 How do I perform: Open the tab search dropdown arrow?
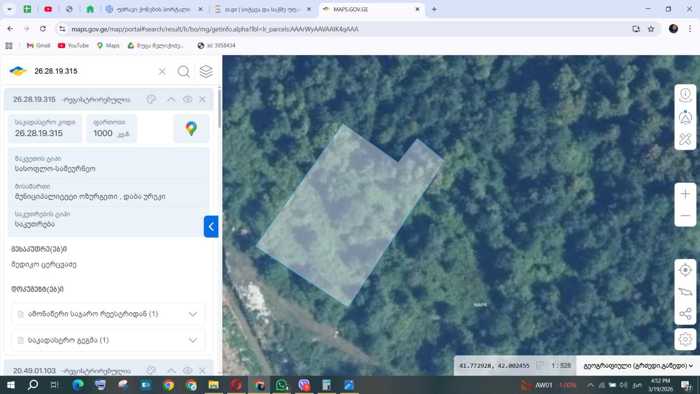click(x=9, y=9)
